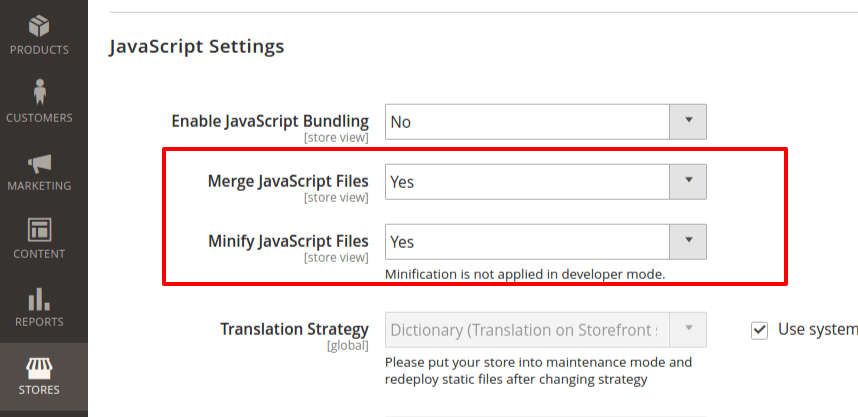The image size is (858, 417).
Task: Click the CUSTOMERS menu label
Action: tap(39, 118)
